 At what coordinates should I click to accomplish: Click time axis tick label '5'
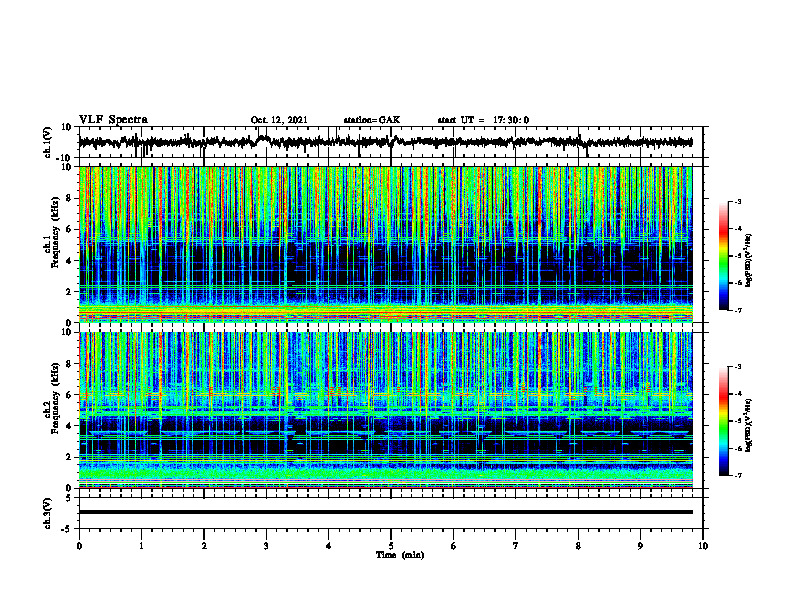(x=391, y=546)
